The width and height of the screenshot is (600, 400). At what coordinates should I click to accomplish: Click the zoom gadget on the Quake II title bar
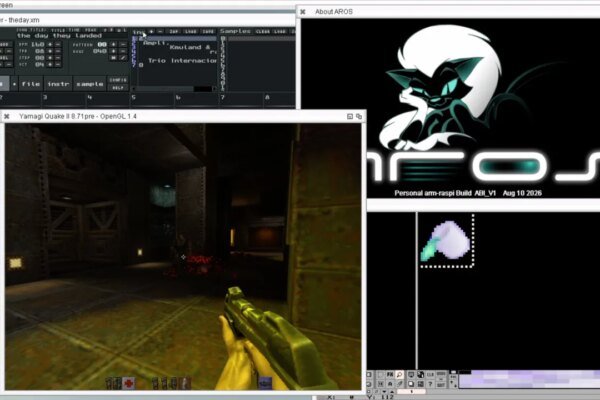(350, 116)
